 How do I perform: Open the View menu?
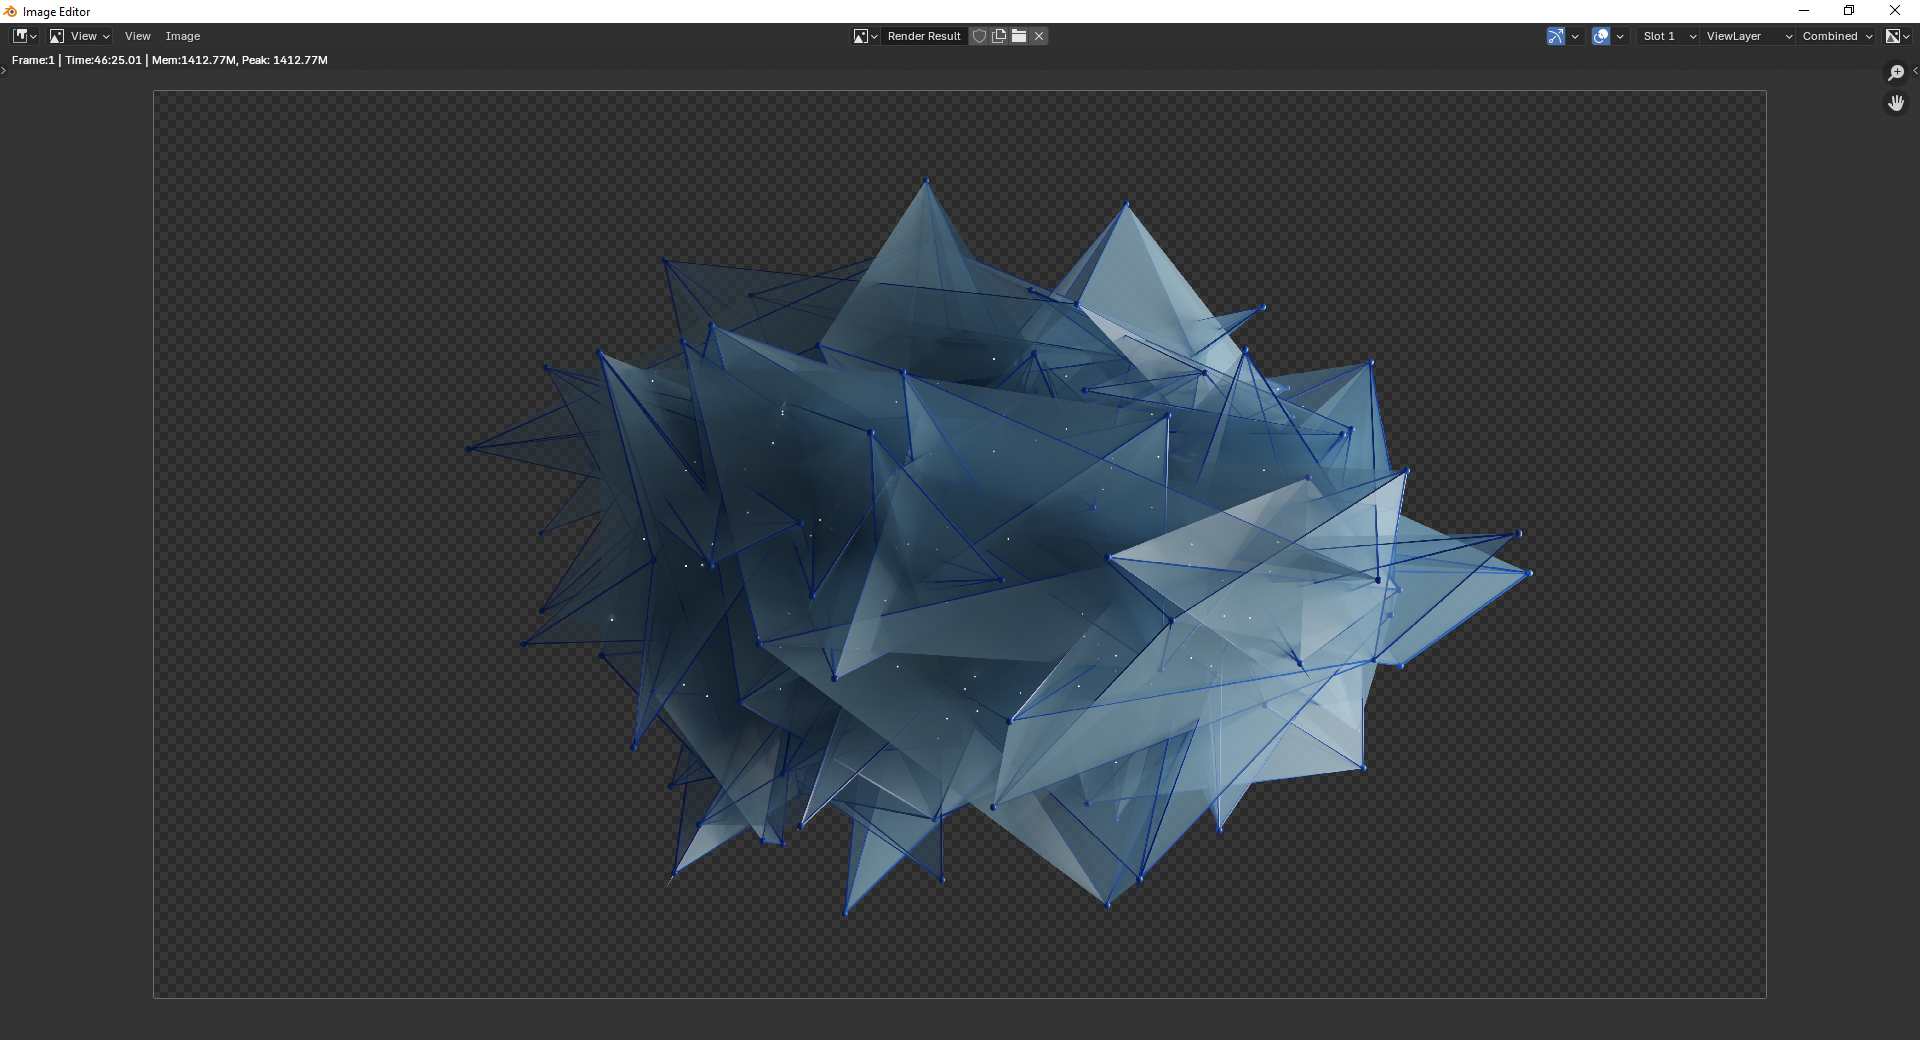[138, 36]
